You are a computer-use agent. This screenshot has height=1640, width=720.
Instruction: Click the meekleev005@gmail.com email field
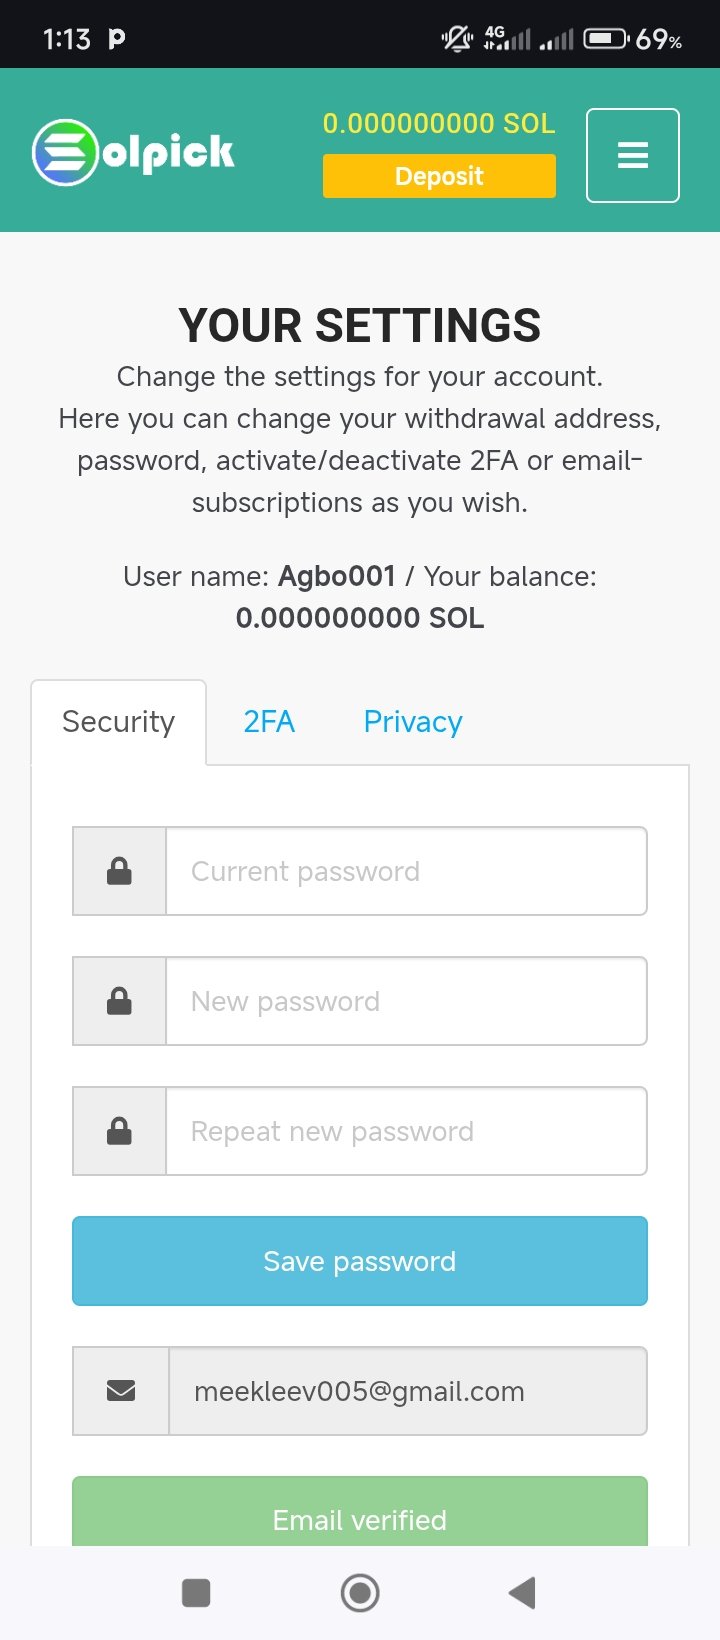point(408,1391)
